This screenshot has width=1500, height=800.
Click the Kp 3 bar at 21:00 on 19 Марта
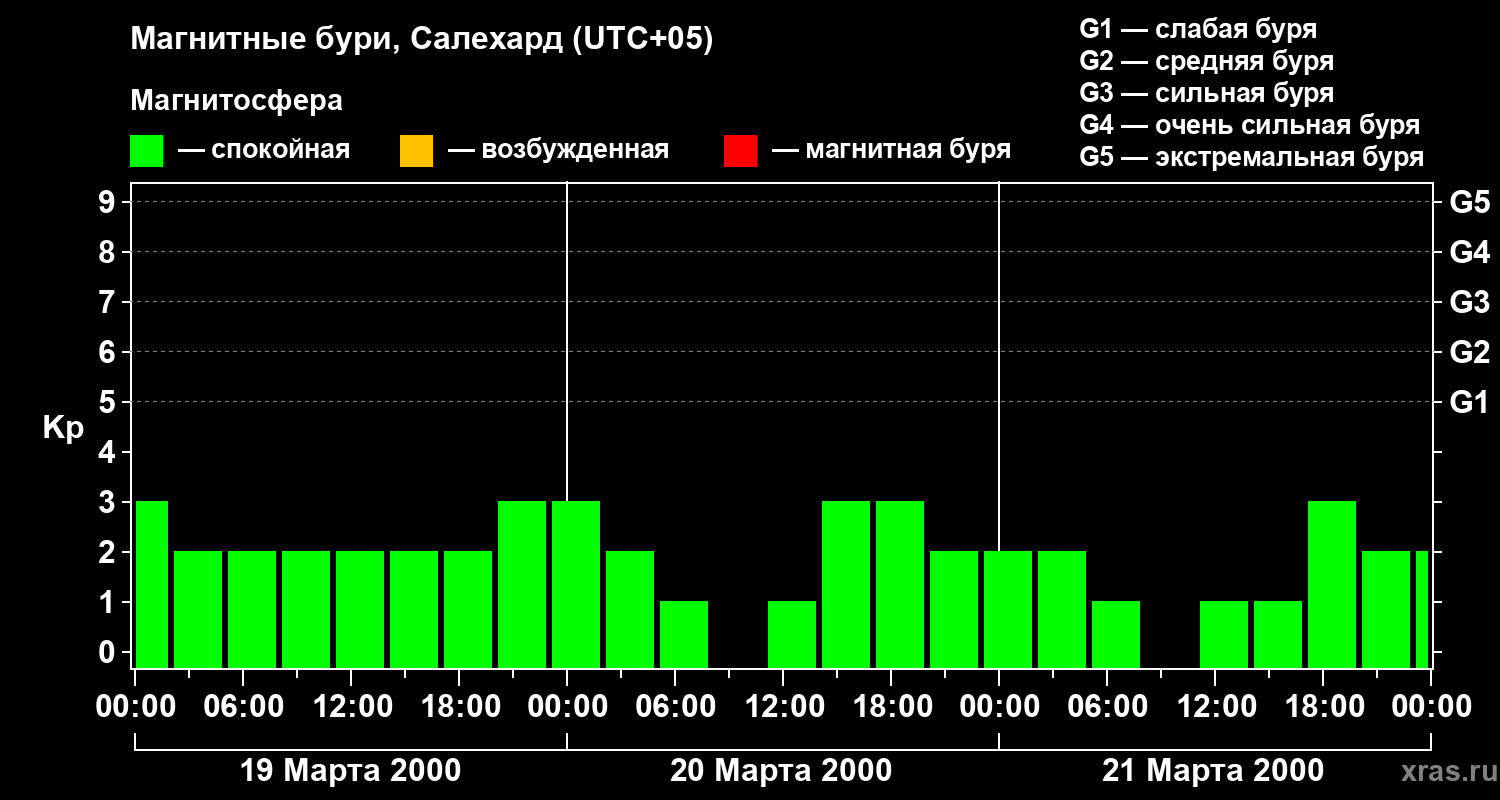point(522,584)
